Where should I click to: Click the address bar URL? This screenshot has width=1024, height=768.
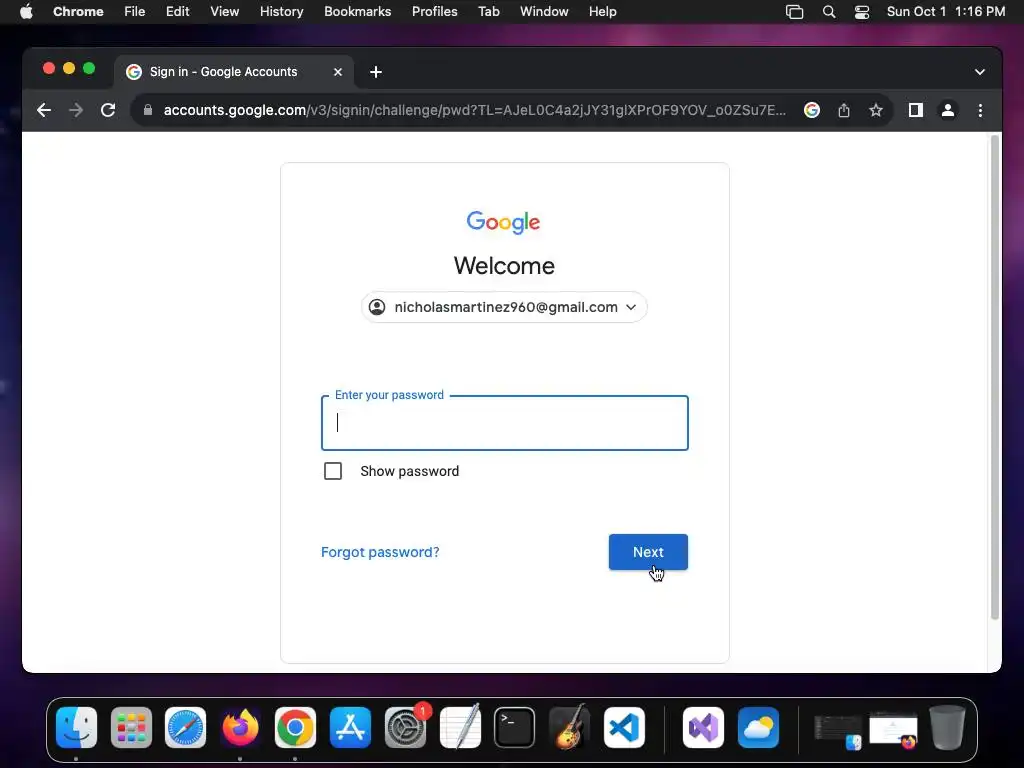[474, 110]
